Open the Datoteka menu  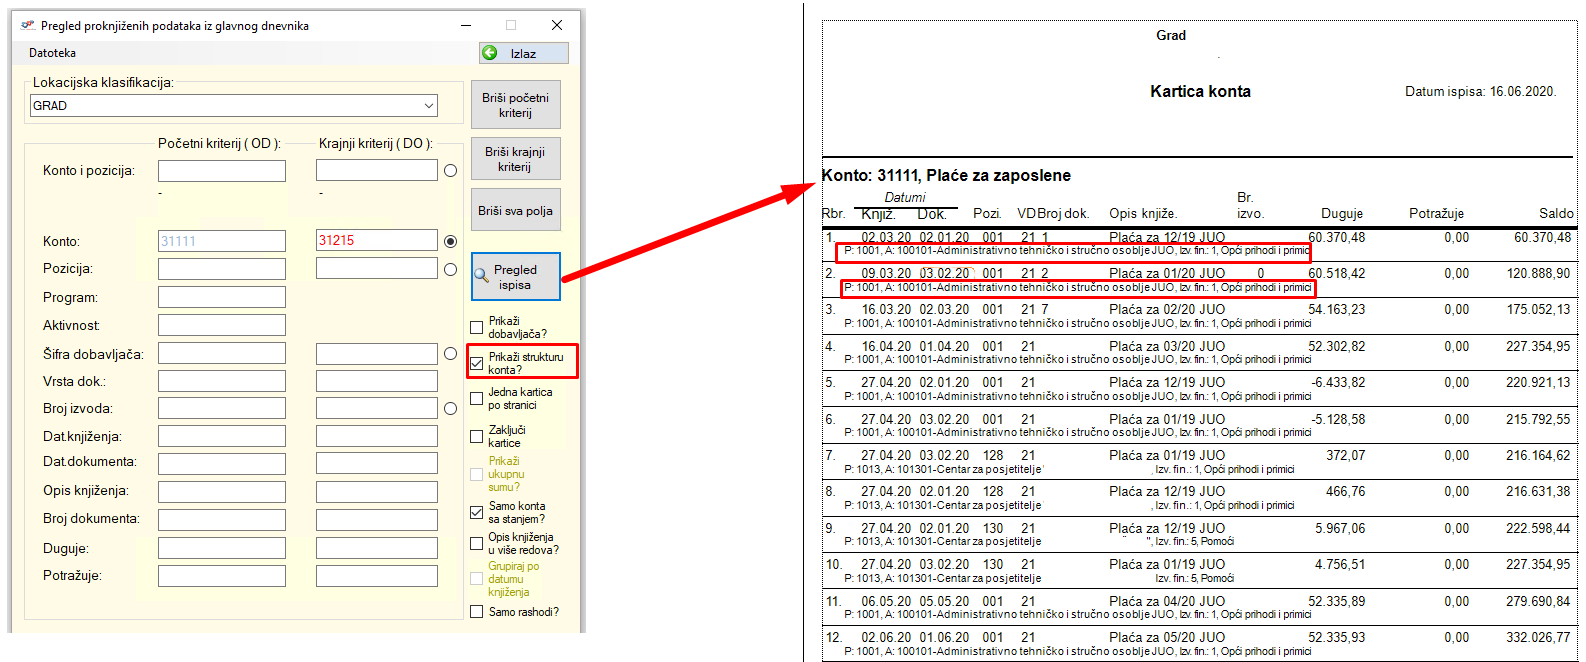pyautogui.click(x=52, y=53)
